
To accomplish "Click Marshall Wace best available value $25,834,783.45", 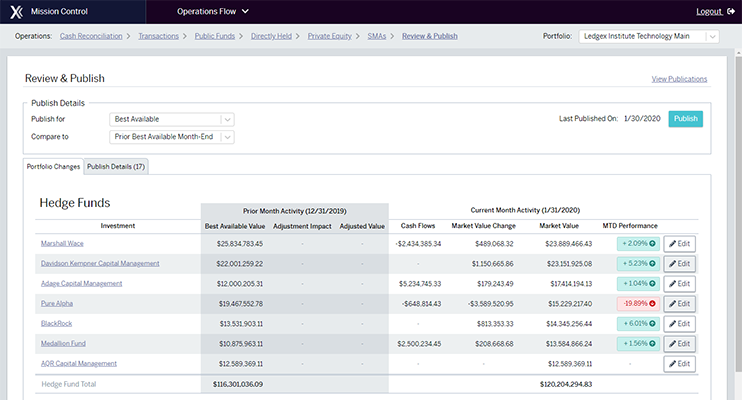I will click(239, 244).
